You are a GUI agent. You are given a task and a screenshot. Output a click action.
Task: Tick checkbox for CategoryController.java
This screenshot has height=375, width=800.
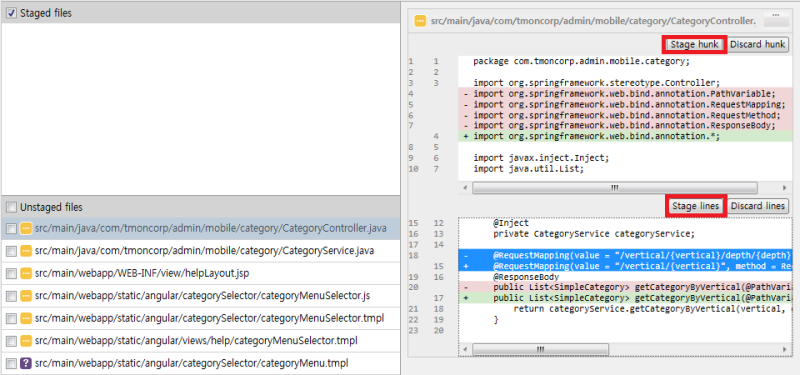click(11, 229)
